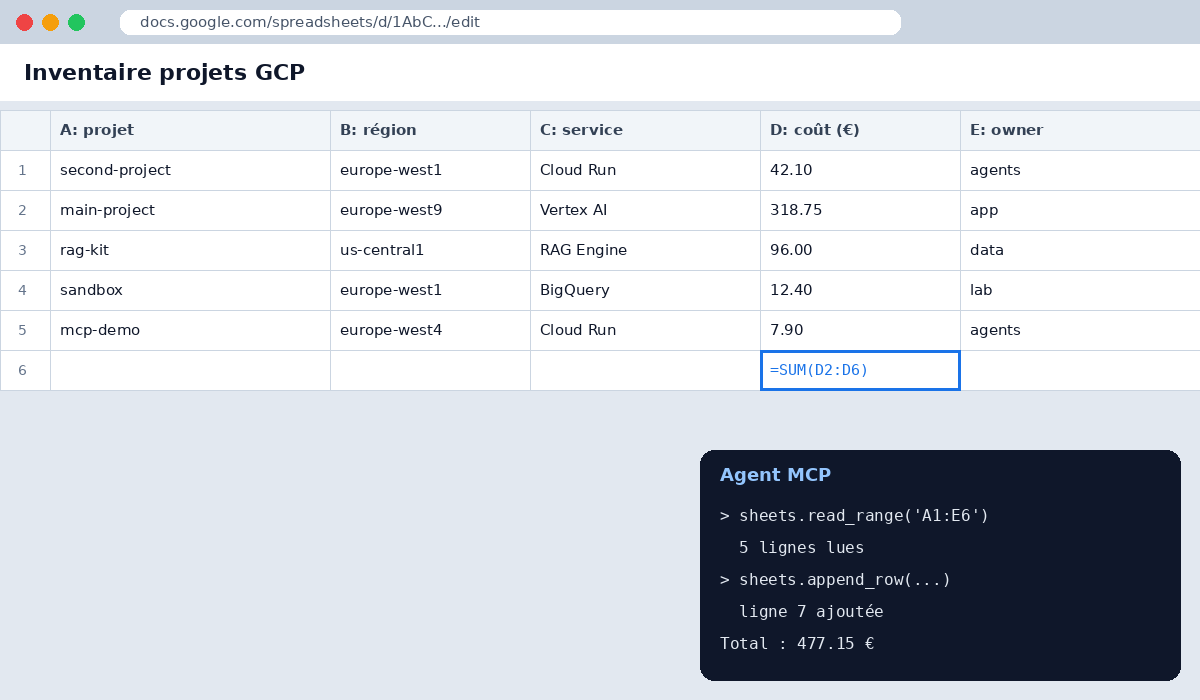Click owner cell 'agents' in mcp-demo row
Viewport: 1200px width, 700px height.
[x=1080, y=330]
